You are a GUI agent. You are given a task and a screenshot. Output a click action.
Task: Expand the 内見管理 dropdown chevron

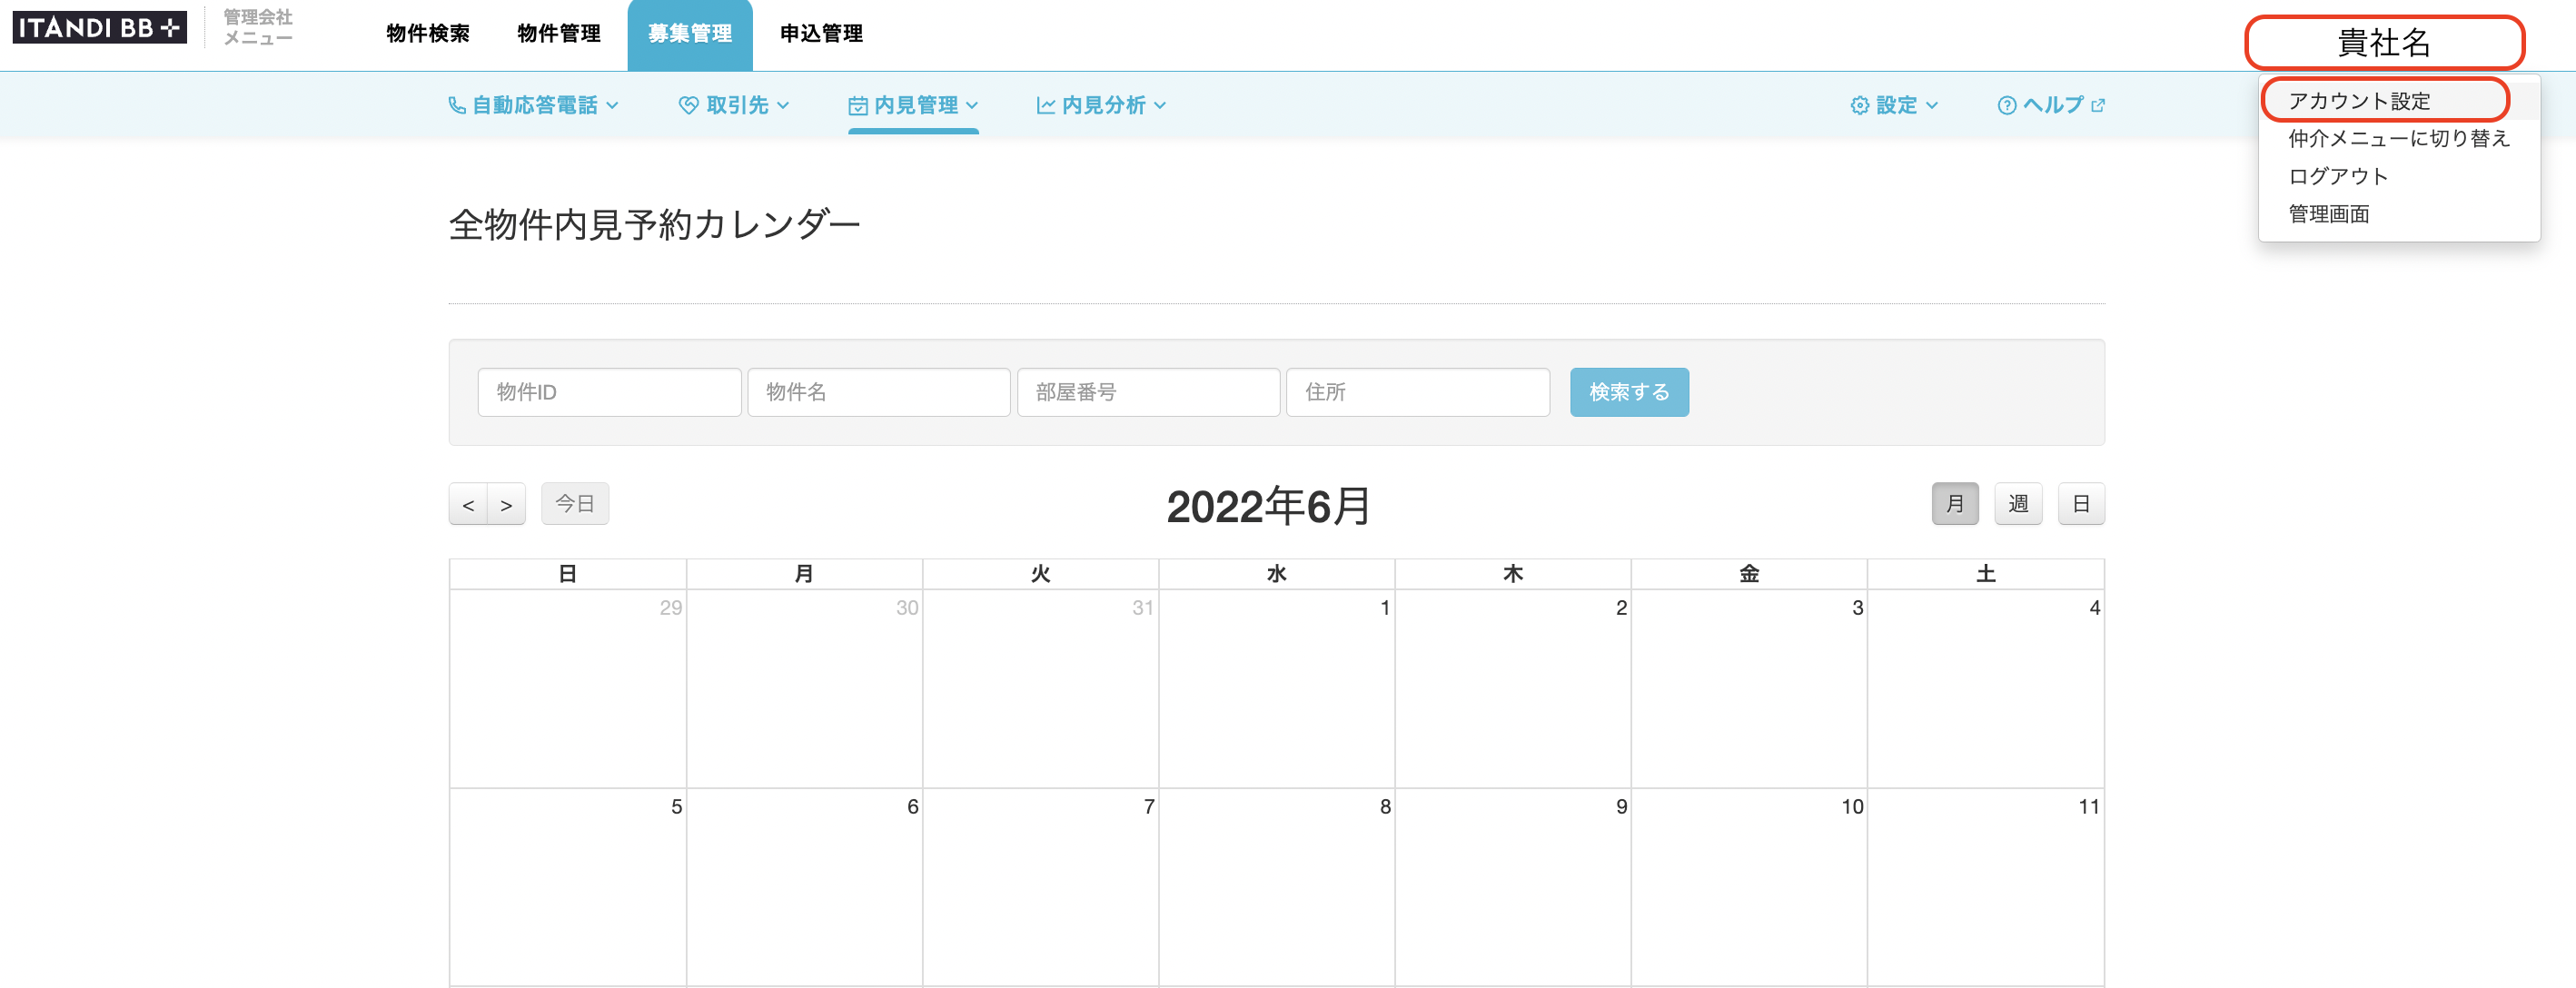tap(972, 105)
